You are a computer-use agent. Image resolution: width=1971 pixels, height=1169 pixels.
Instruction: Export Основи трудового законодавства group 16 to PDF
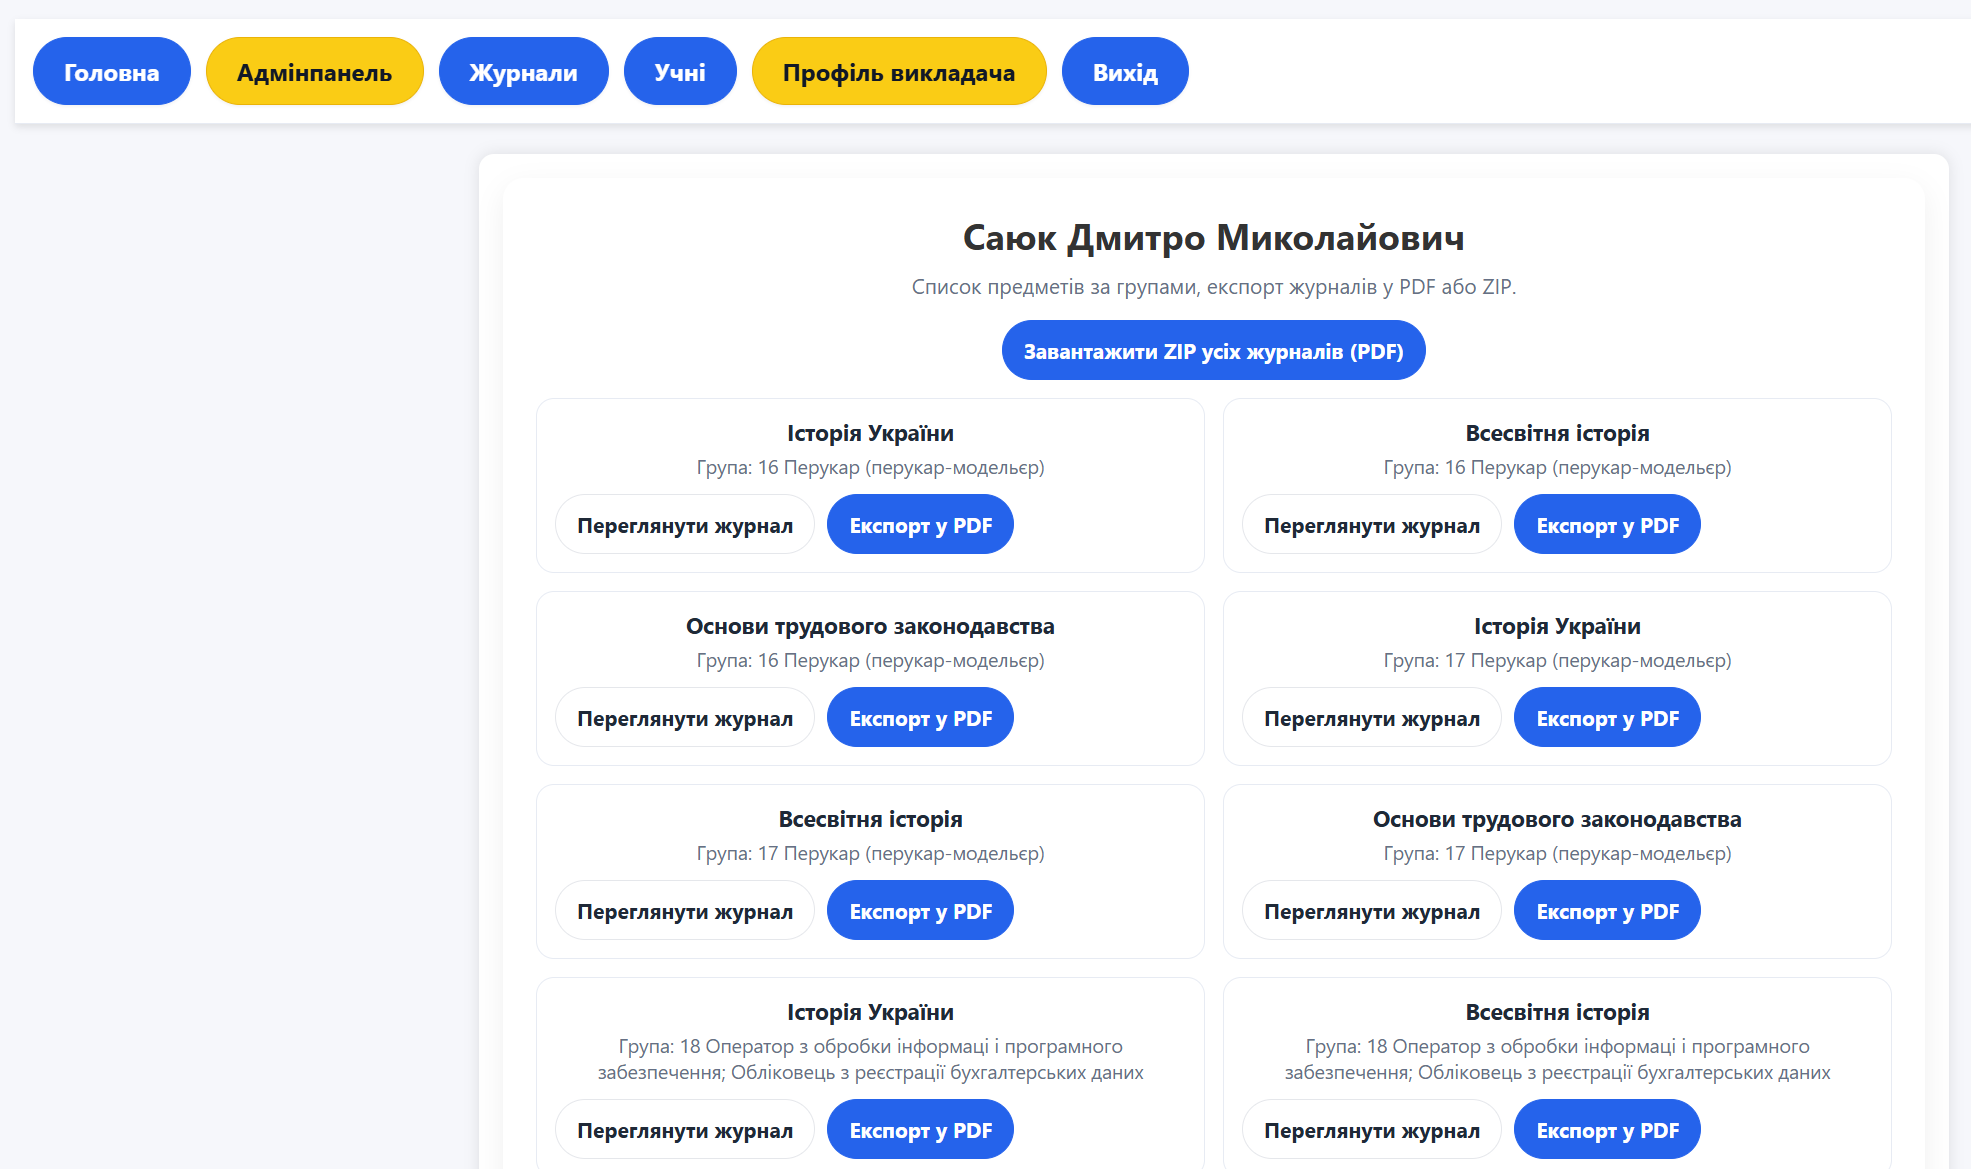coord(920,717)
